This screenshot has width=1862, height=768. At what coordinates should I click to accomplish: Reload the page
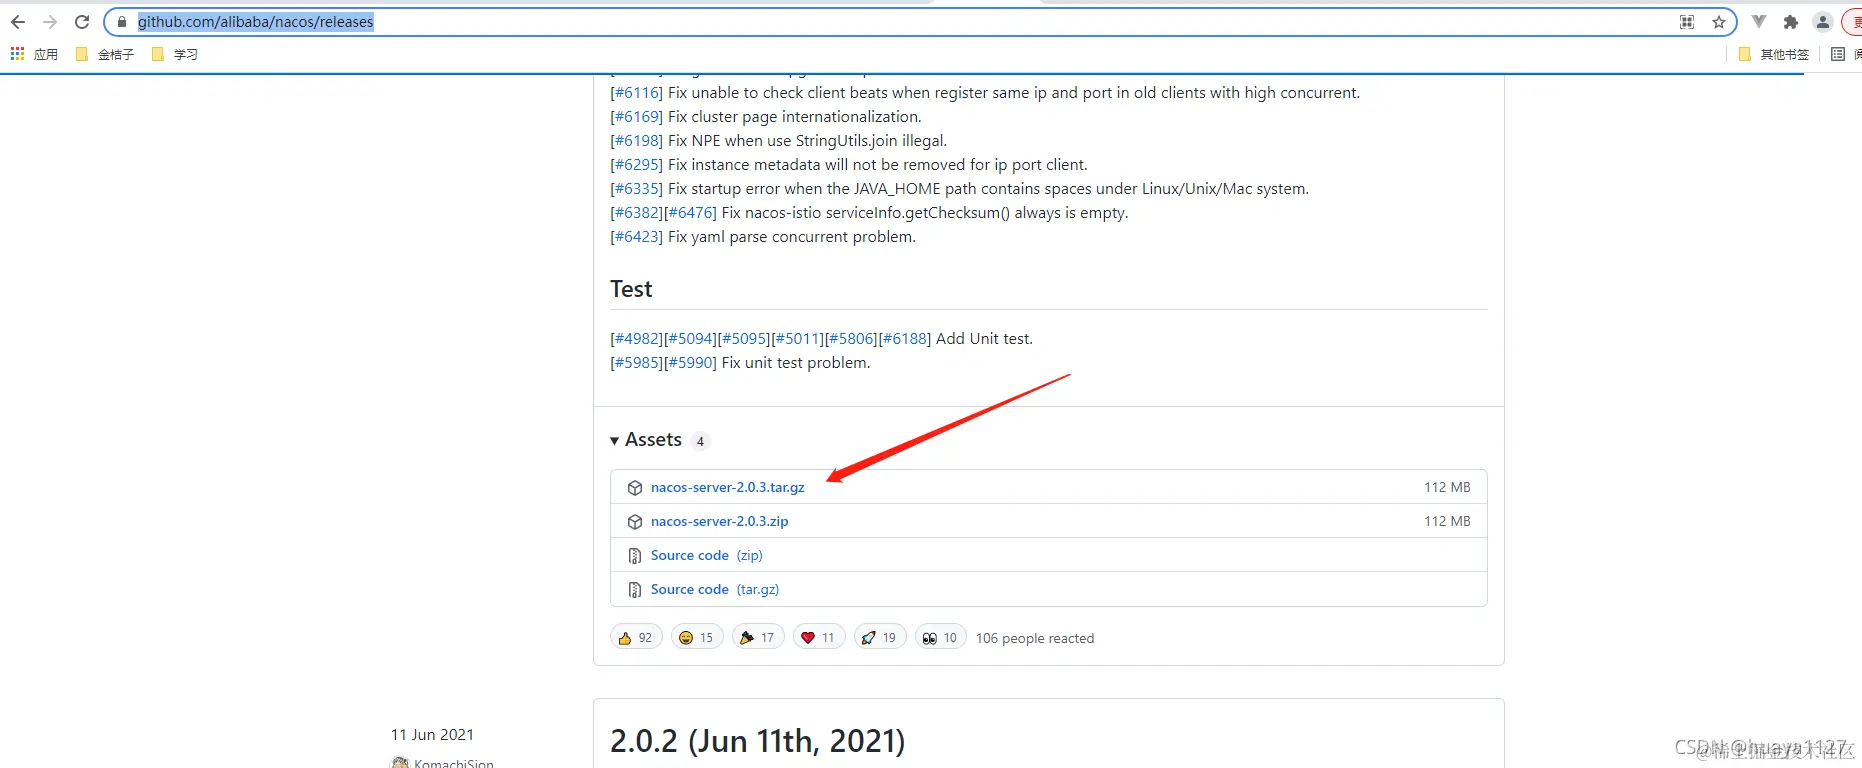pos(82,22)
